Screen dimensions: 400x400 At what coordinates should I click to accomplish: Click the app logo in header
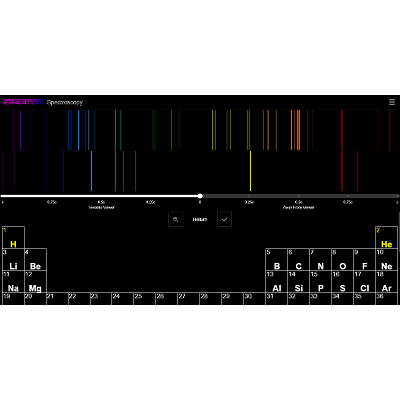click(23, 102)
